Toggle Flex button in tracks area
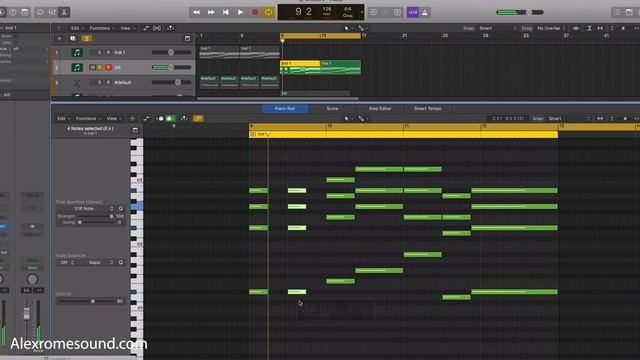This screenshot has width=640, height=360. (157, 28)
